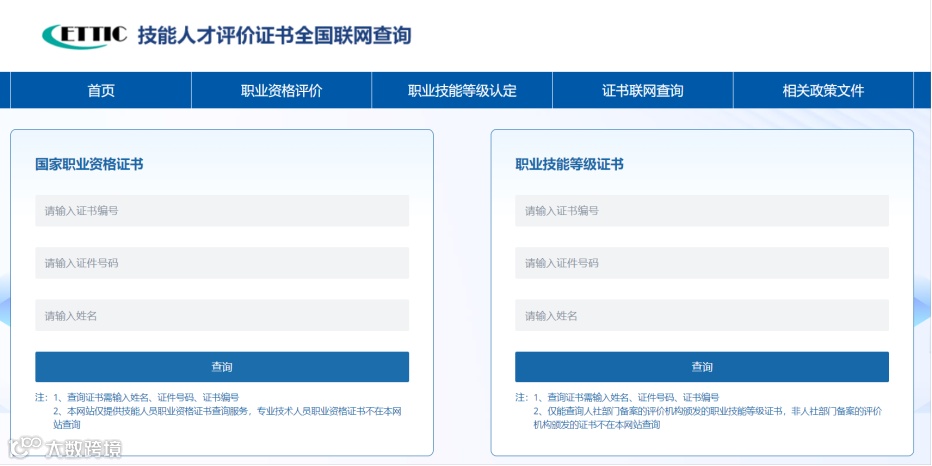Click first note line in left panel
932x466 pixels.
point(146,397)
